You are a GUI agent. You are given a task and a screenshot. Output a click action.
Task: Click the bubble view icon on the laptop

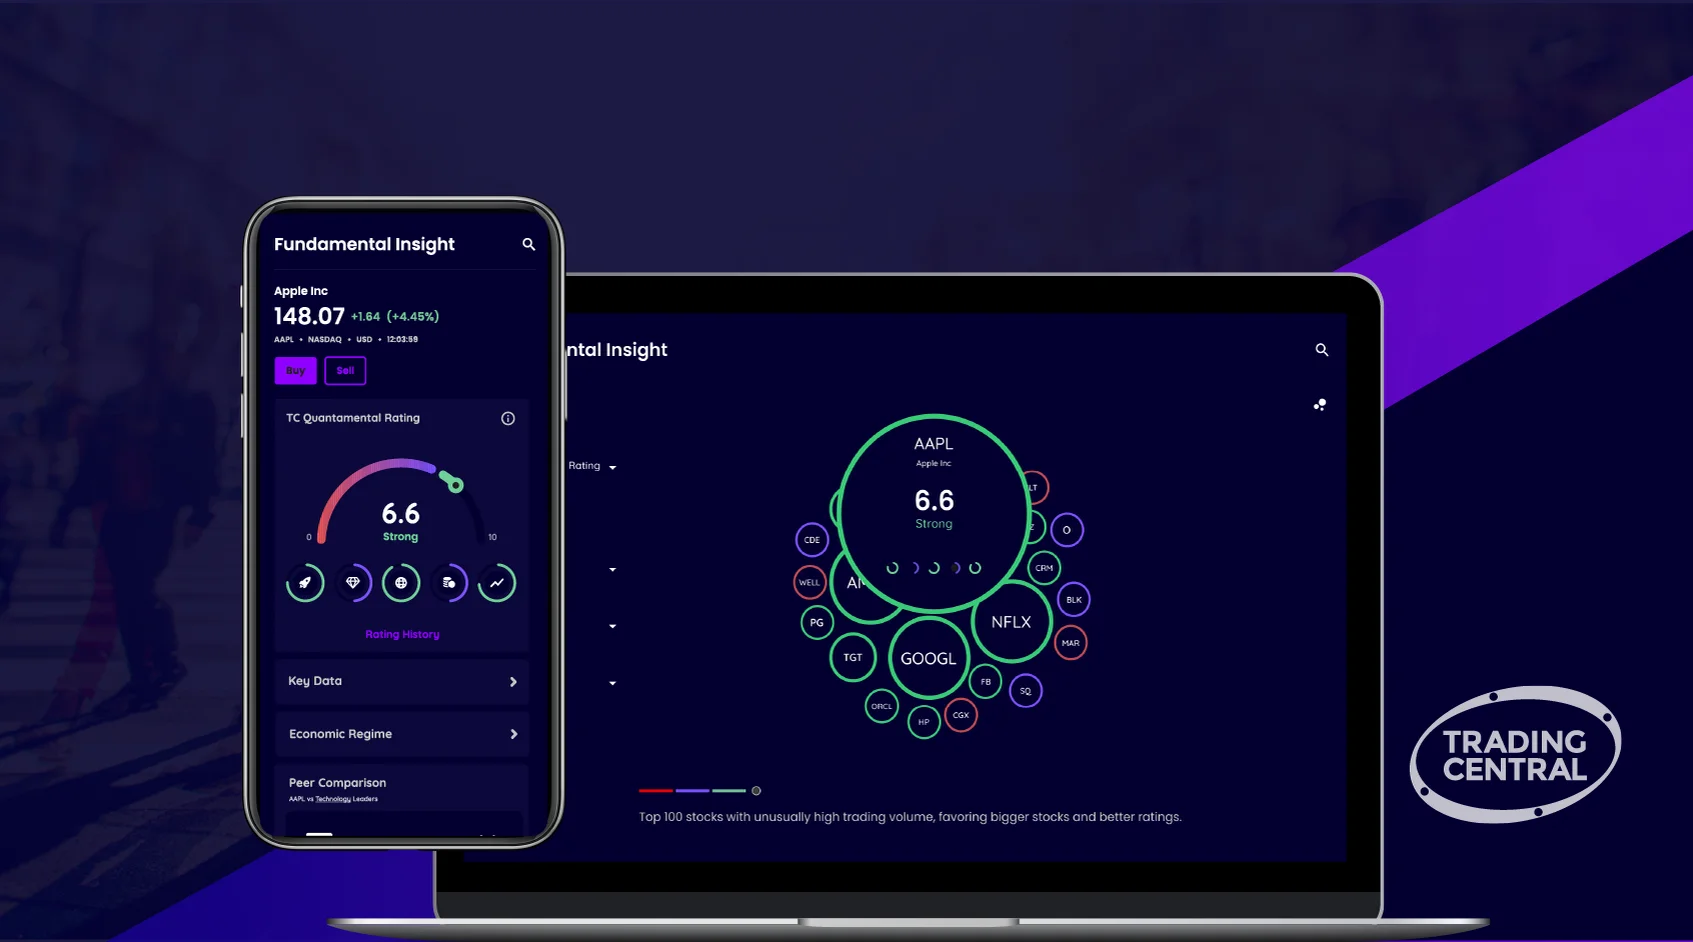coord(1320,405)
